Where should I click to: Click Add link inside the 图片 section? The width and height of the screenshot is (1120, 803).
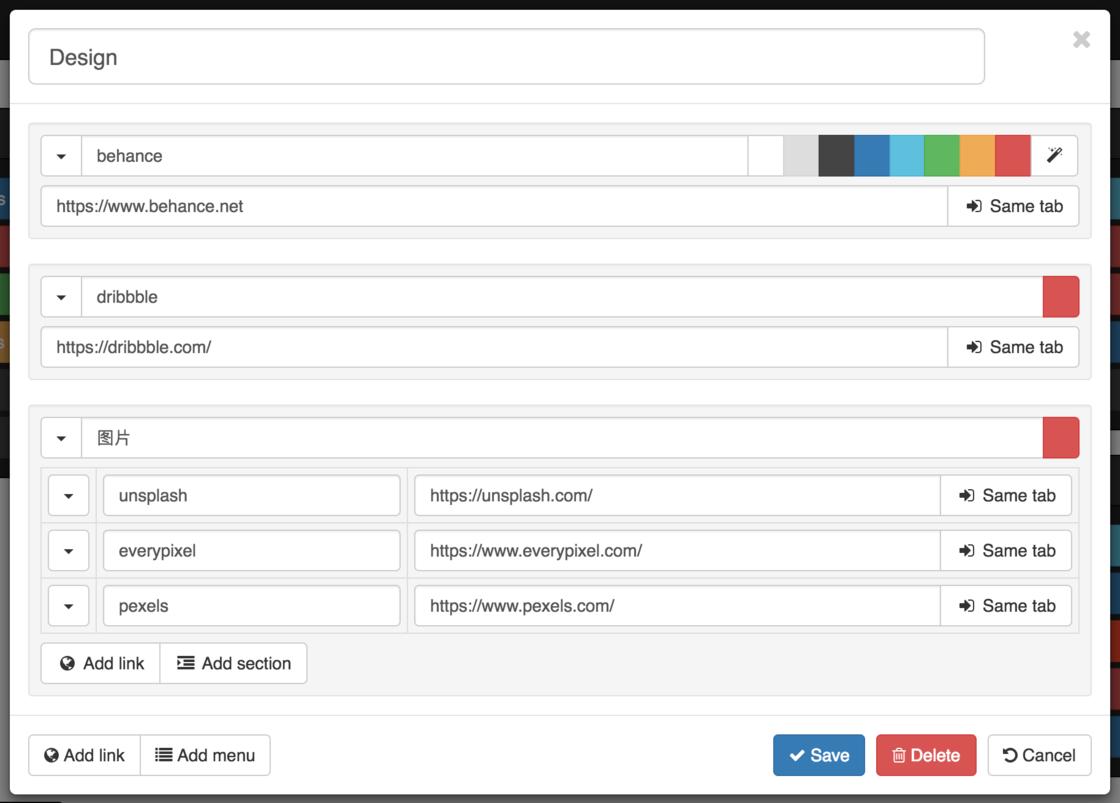pos(101,664)
